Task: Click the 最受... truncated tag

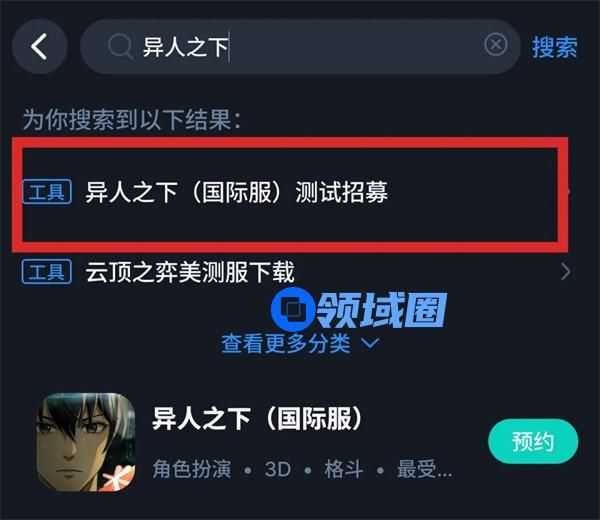Action: click(424, 469)
